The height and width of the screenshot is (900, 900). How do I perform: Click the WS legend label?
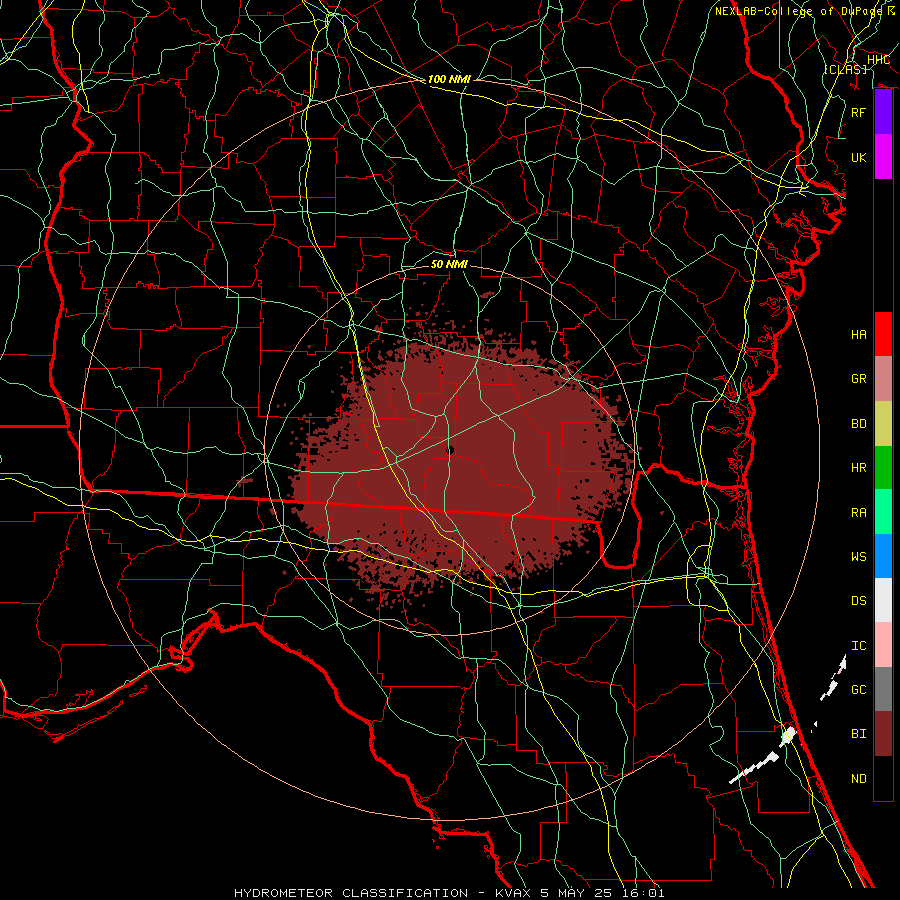tap(859, 557)
